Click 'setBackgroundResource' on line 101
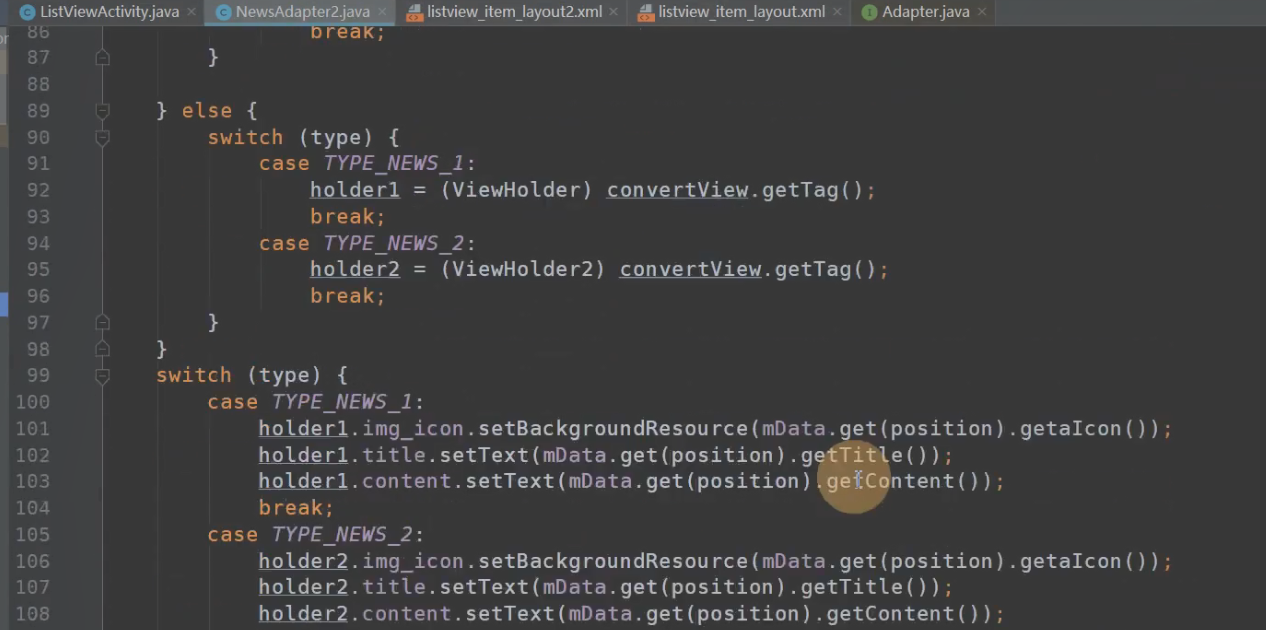This screenshot has width=1266, height=630. 613,429
